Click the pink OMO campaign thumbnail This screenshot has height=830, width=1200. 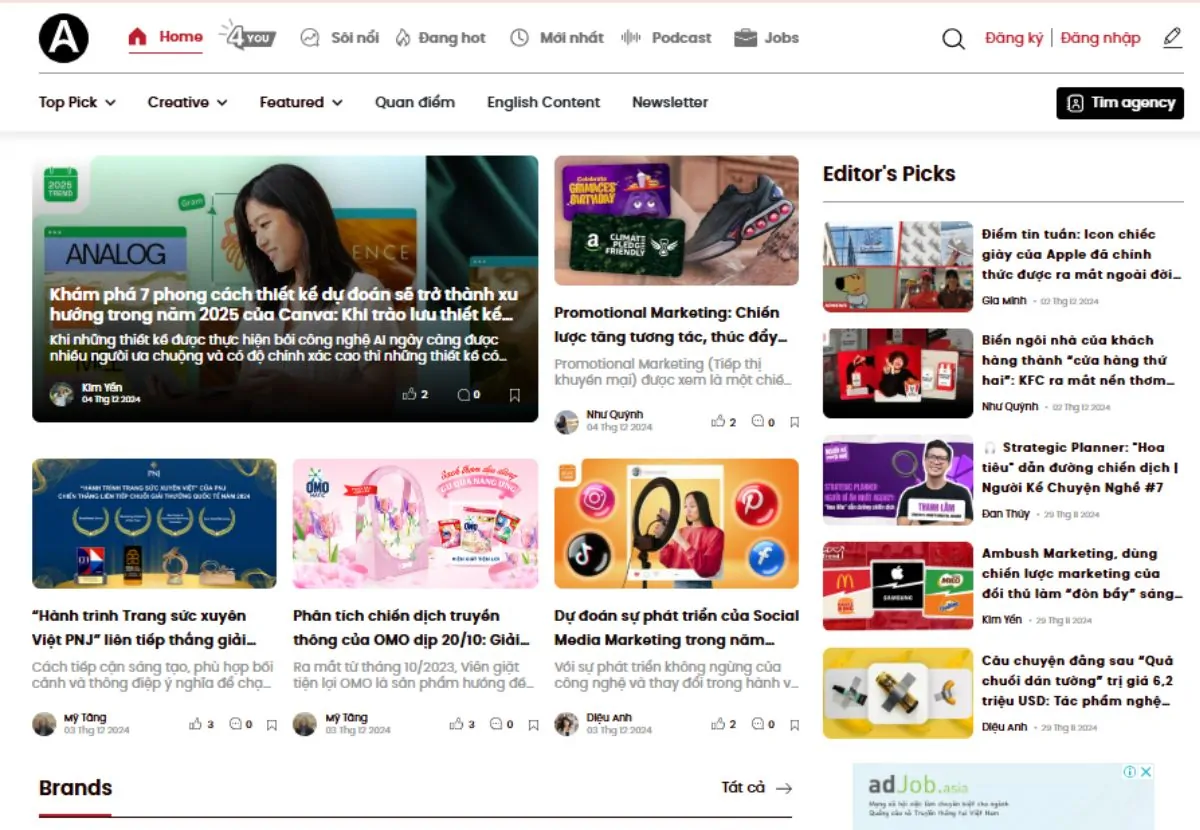415,524
